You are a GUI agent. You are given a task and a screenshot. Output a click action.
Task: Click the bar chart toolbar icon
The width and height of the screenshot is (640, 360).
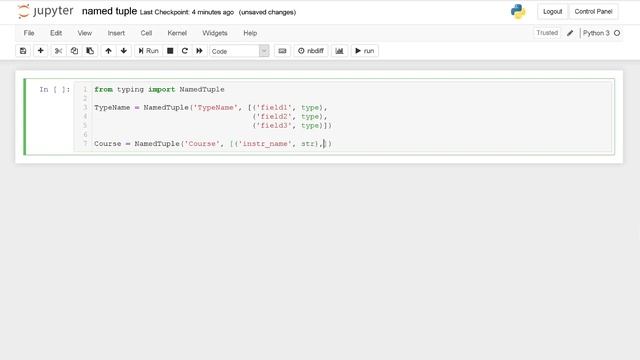pos(339,51)
